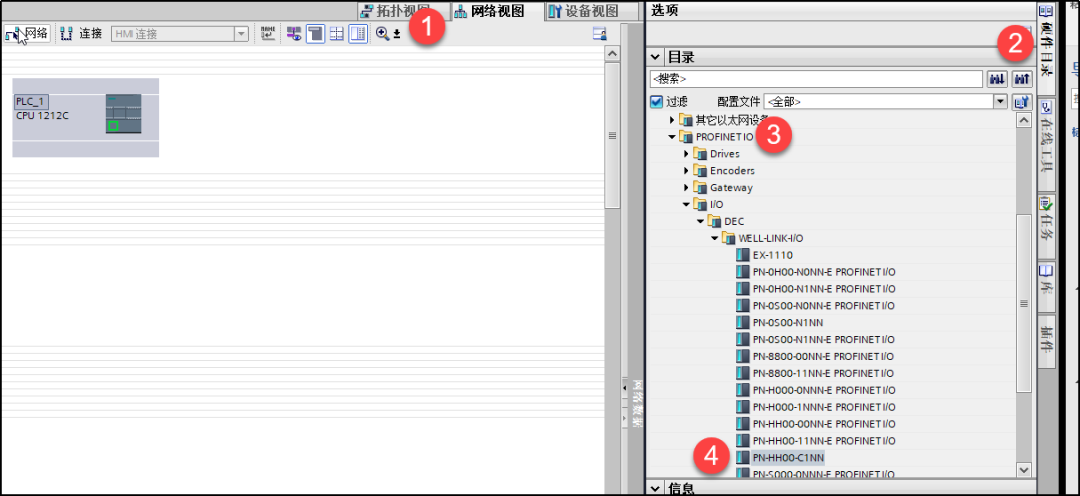Collapse the 目录 catalog section

(656, 57)
